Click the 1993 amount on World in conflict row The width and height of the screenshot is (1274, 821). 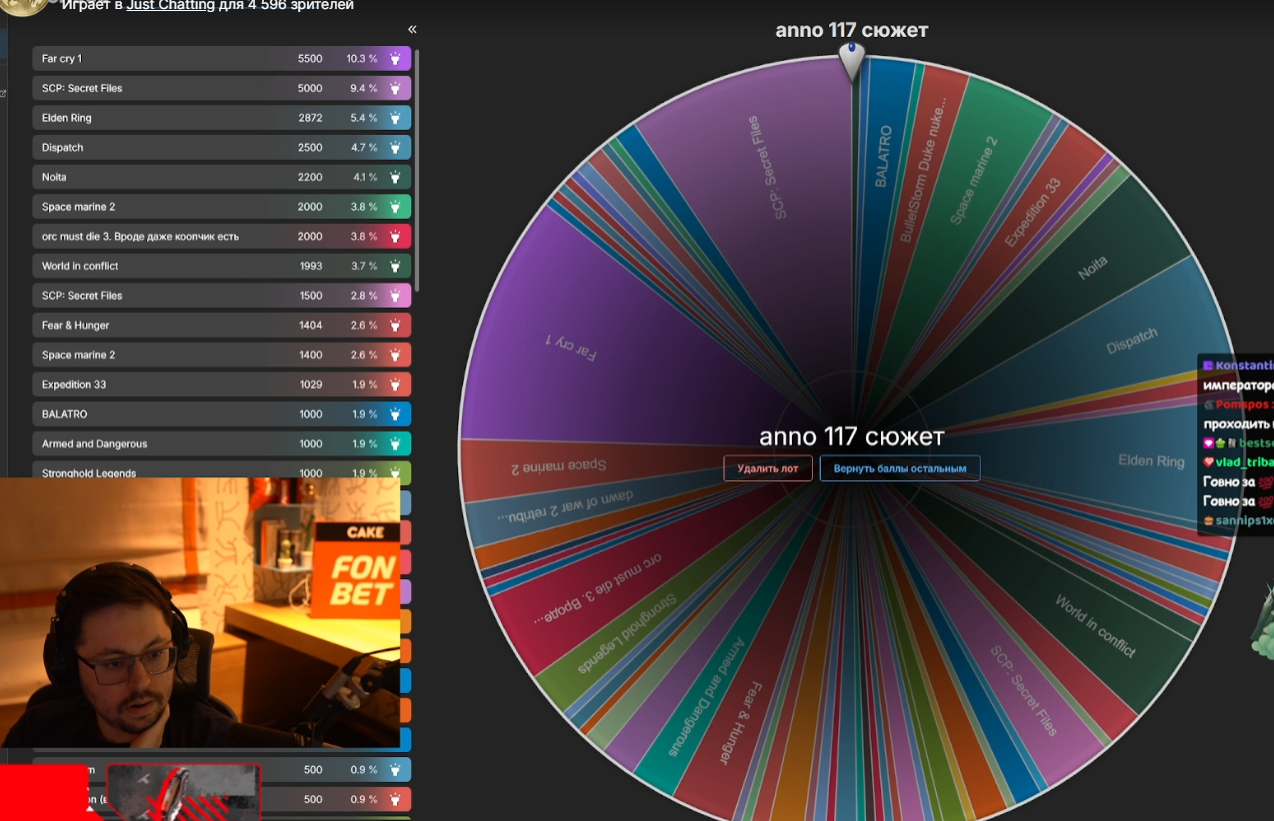[310, 266]
